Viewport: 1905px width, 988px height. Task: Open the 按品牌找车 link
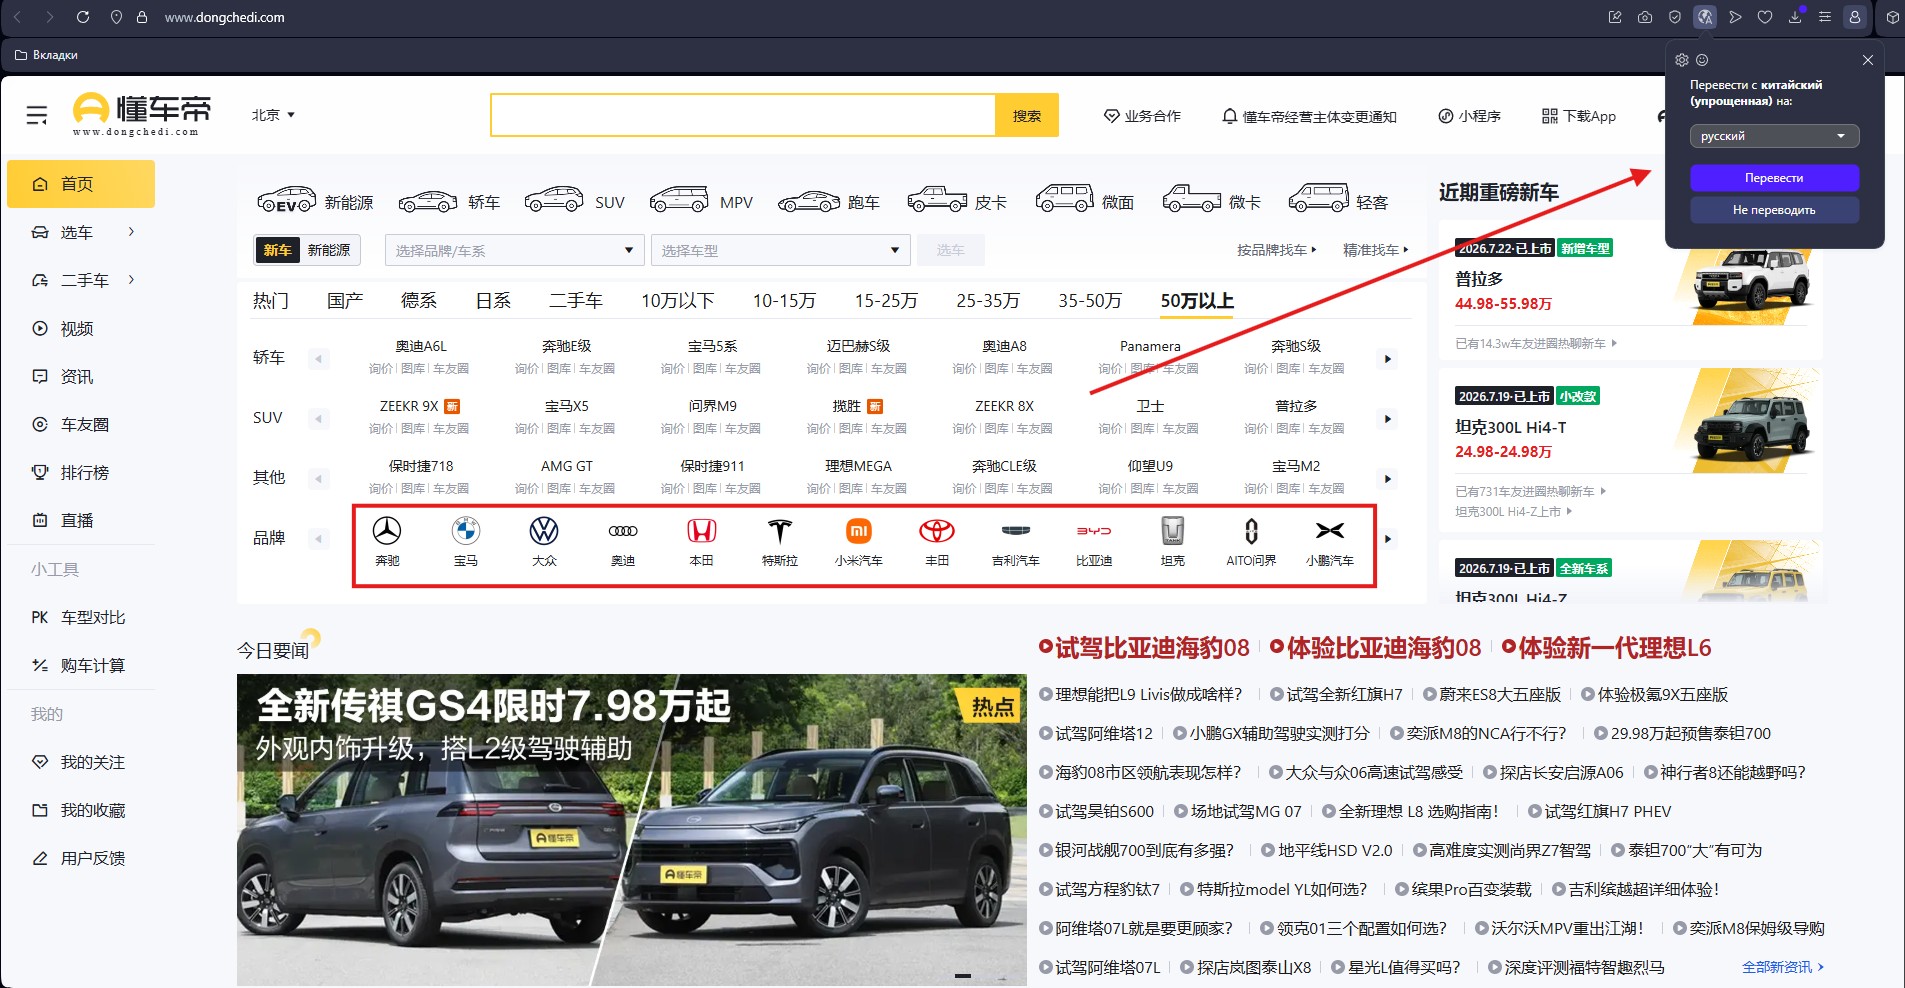(1277, 250)
